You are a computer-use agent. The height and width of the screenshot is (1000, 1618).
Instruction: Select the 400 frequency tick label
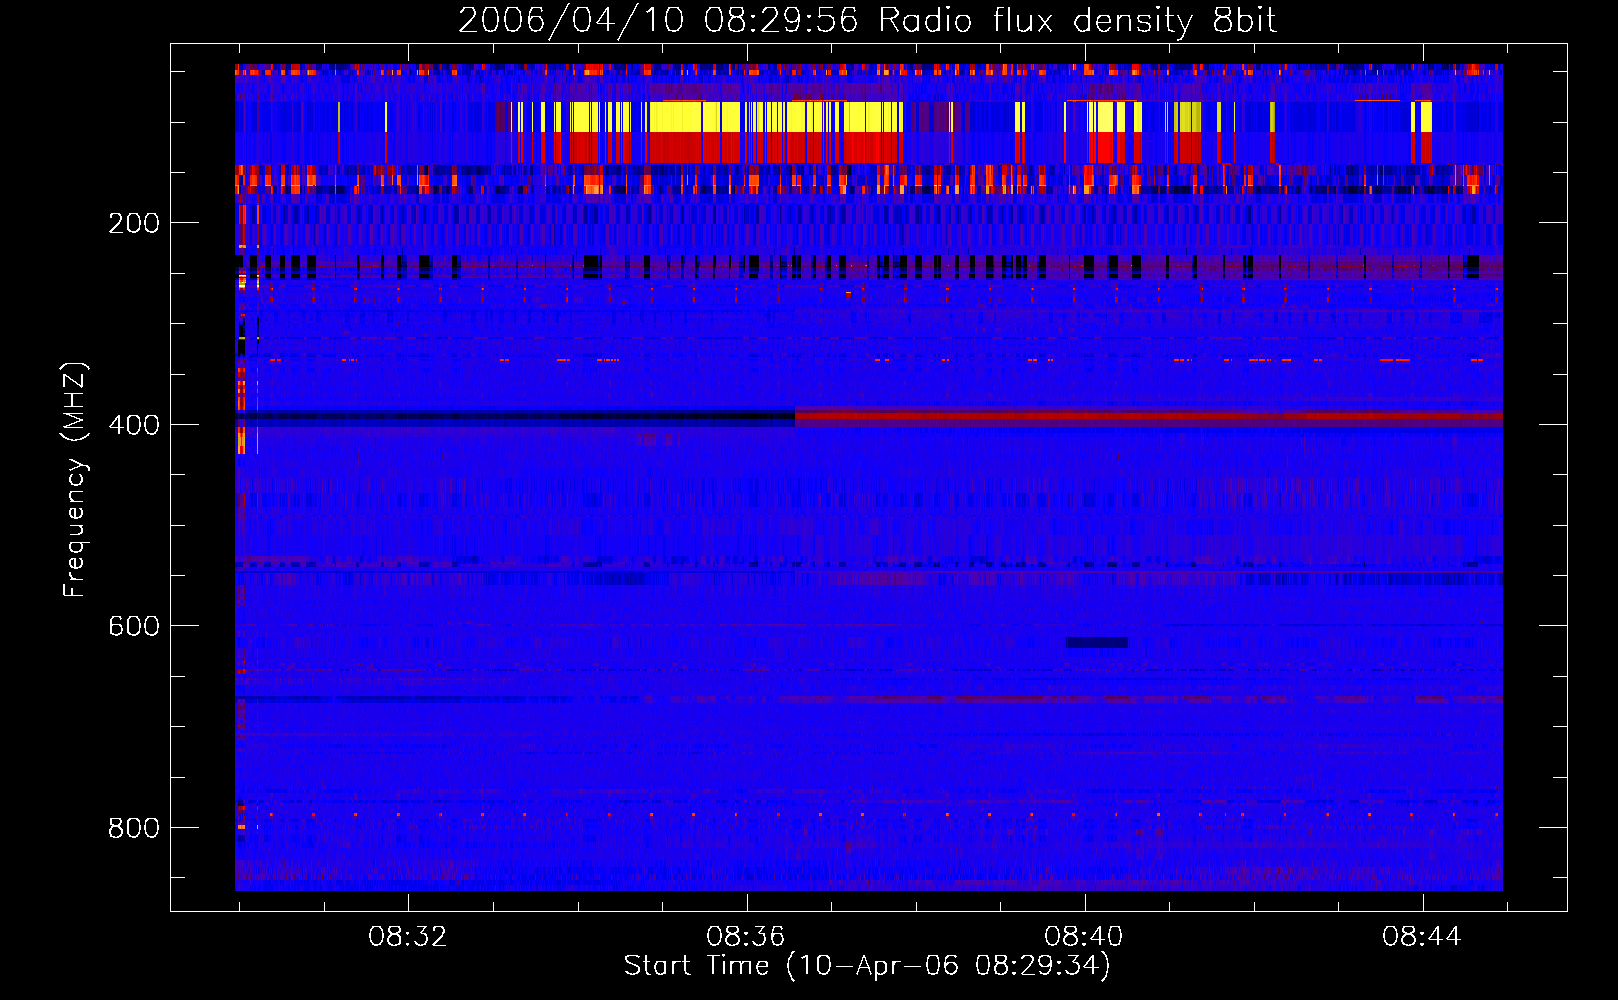click(x=134, y=425)
